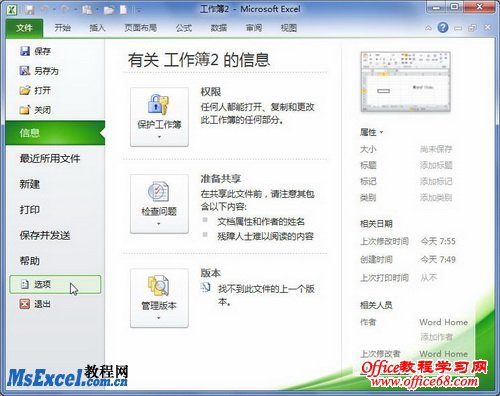Viewport: 500px width, 396px height.
Task: Switch to the Review (审阅) tab
Action: pyautogui.click(x=254, y=28)
